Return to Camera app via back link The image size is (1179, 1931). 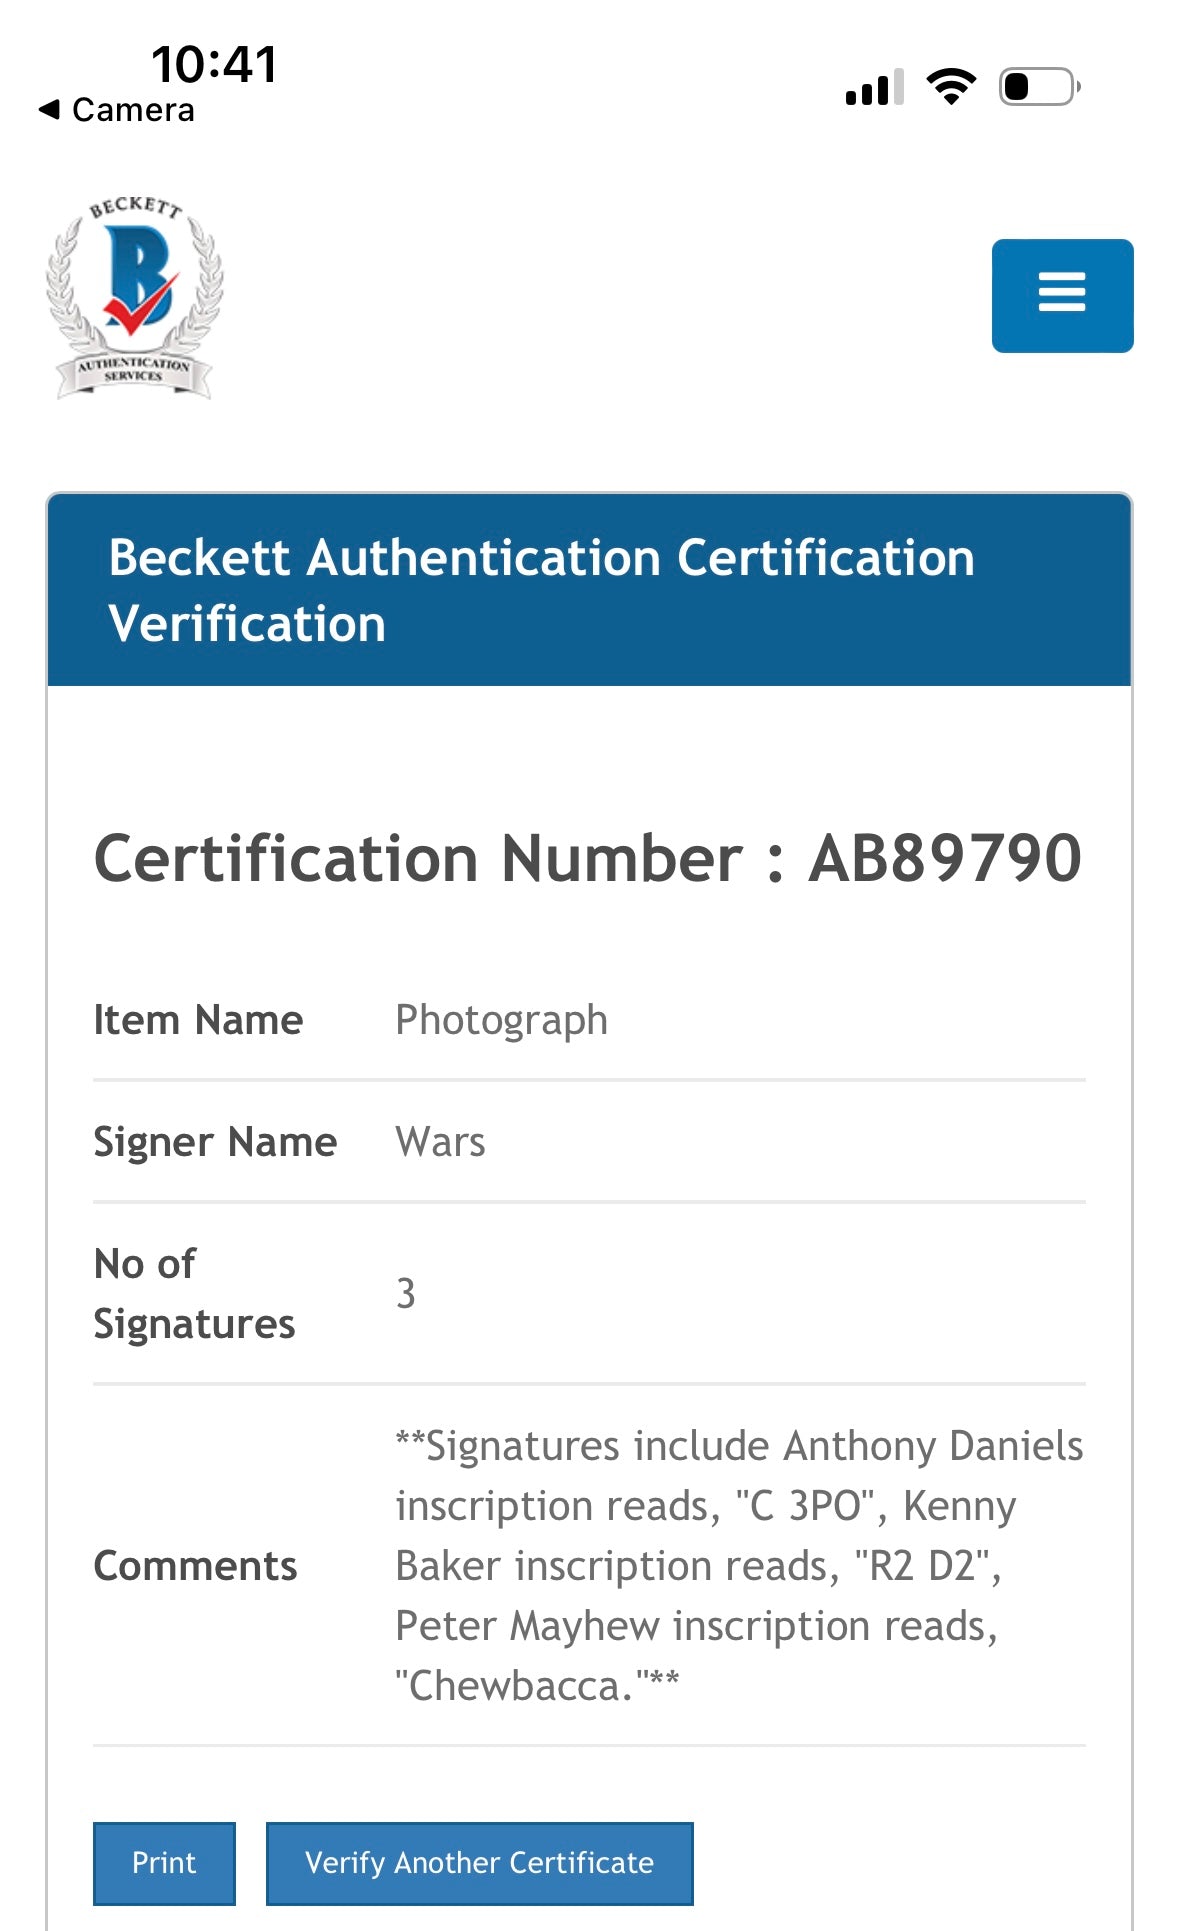coord(132,109)
